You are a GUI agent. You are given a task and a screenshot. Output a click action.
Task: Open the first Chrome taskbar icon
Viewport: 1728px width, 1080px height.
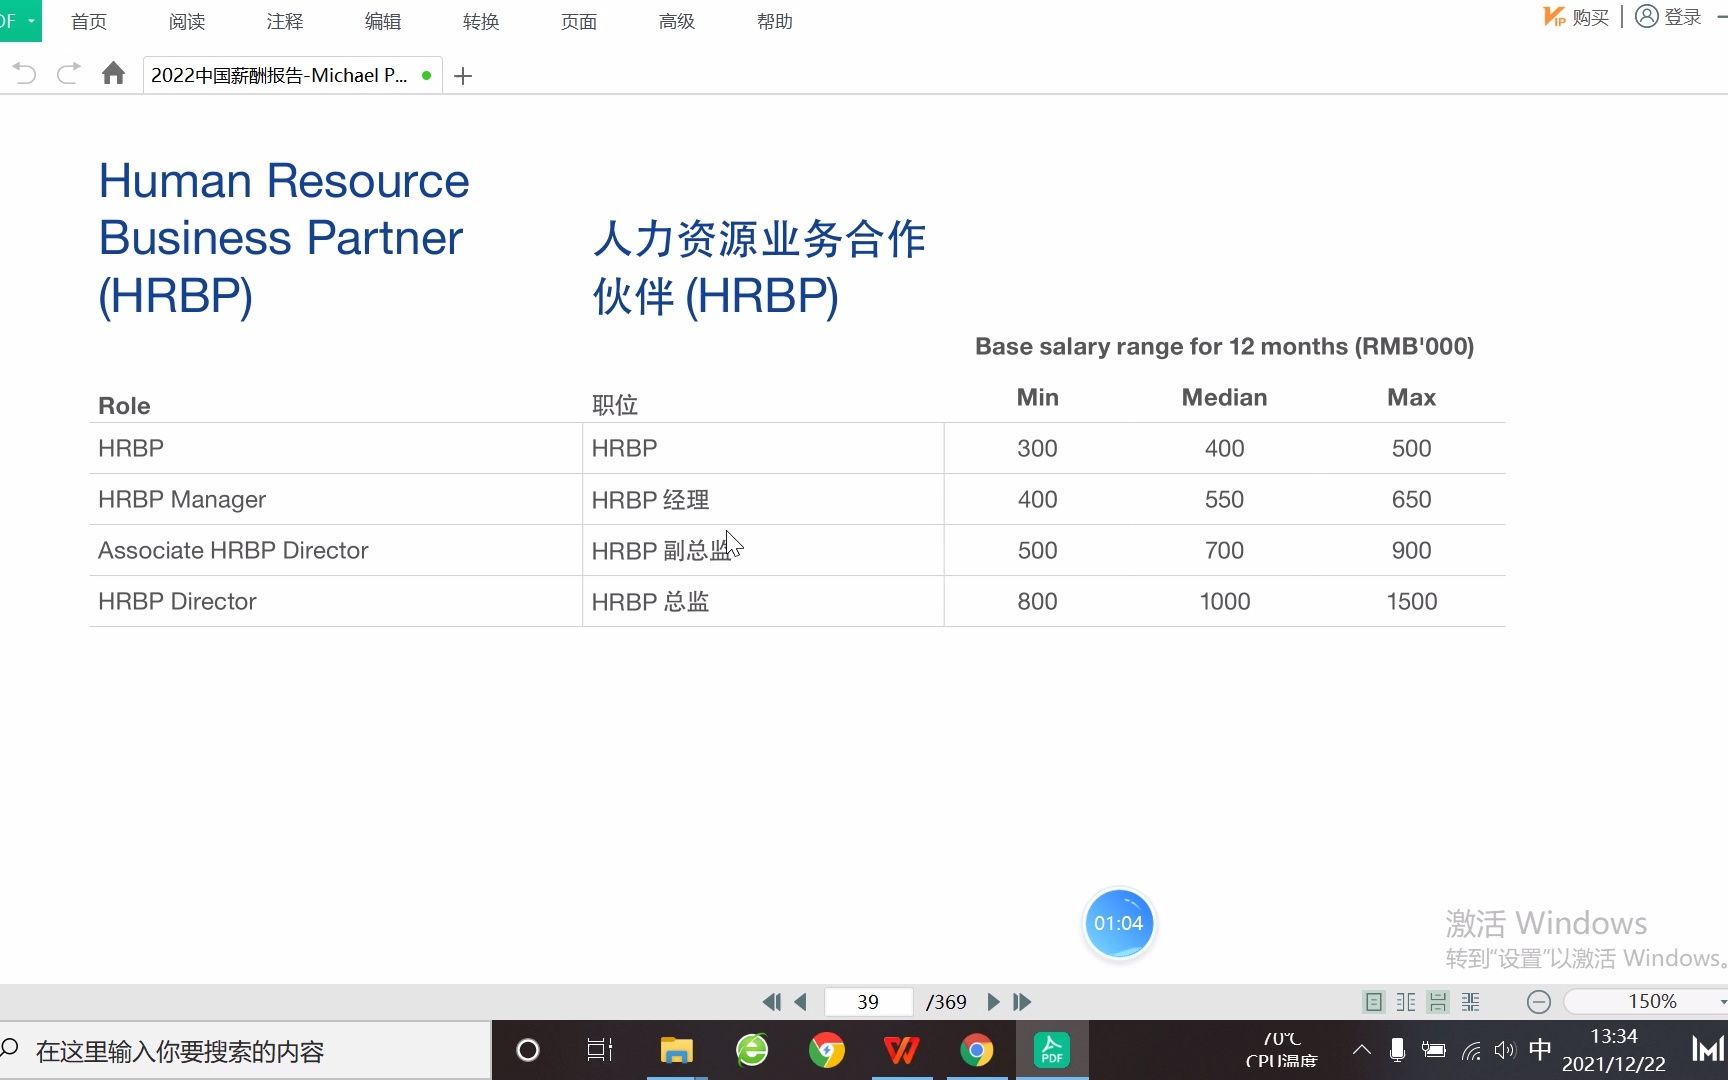click(x=827, y=1050)
